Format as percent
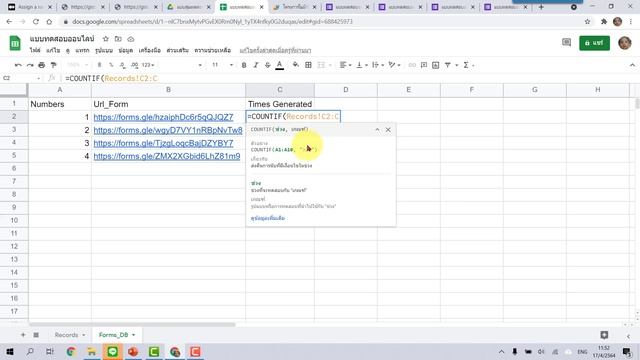The height and width of the screenshot is (360, 640). [x=111, y=65]
